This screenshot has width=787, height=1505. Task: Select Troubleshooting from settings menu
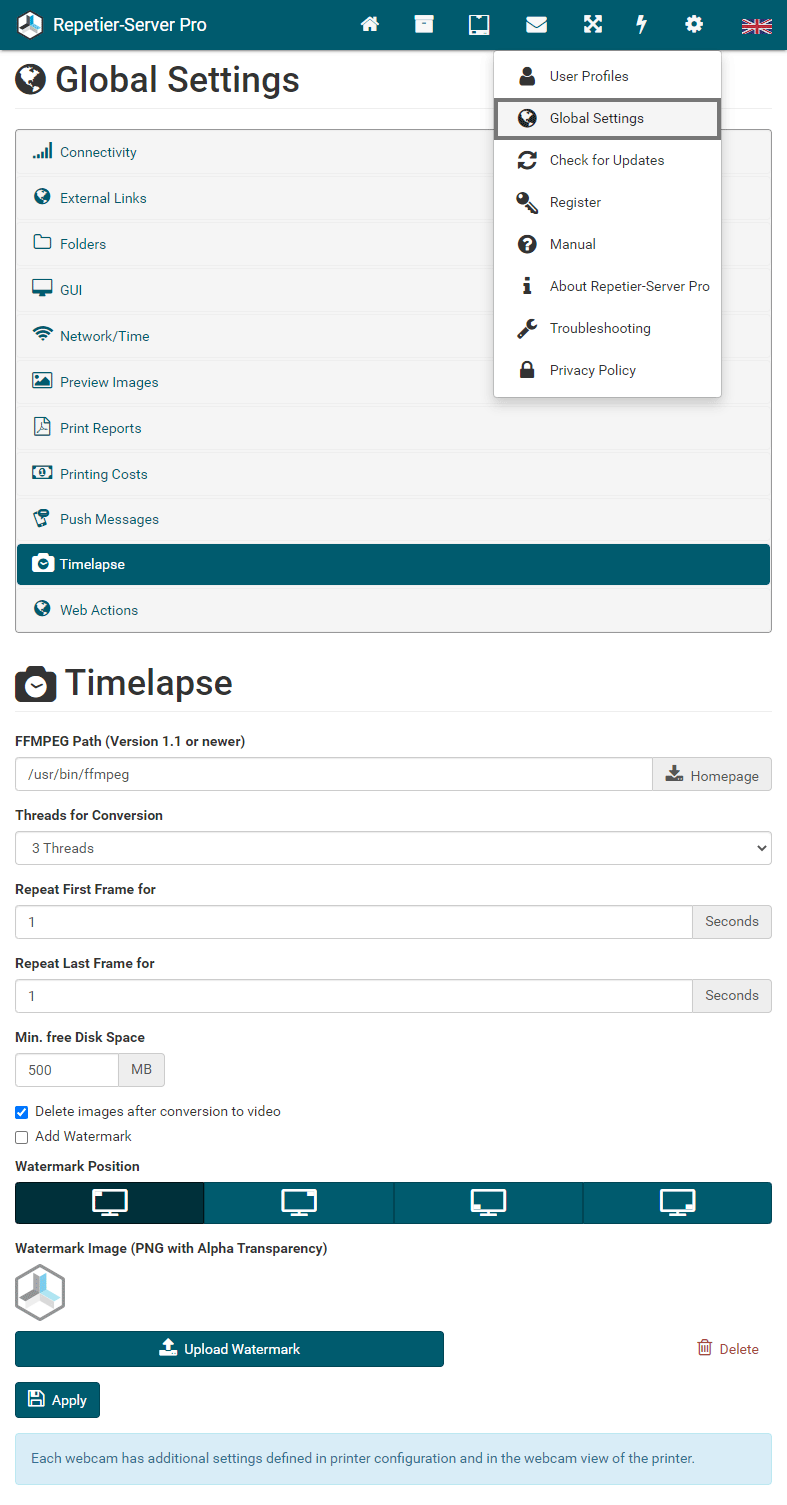[599, 328]
